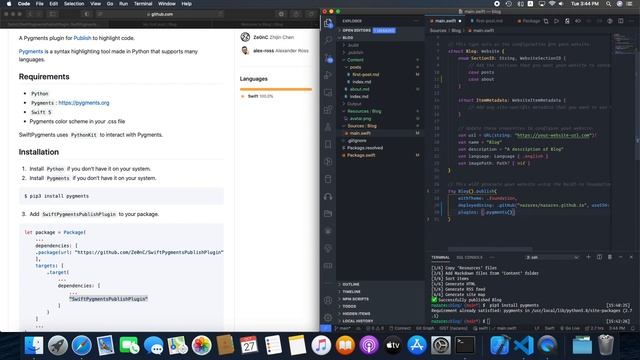Open Photos app from the Dock
Screen dimensions: 640x360
[201, 345]
